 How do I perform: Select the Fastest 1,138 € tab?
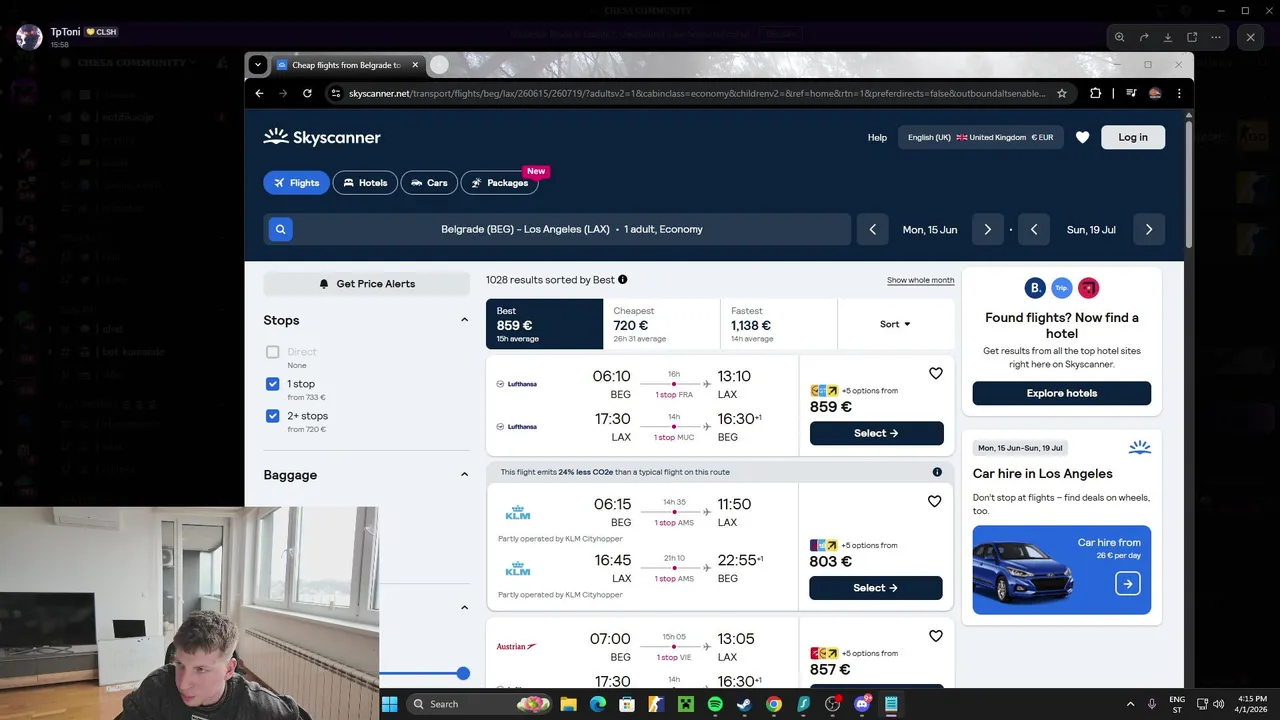778,324
